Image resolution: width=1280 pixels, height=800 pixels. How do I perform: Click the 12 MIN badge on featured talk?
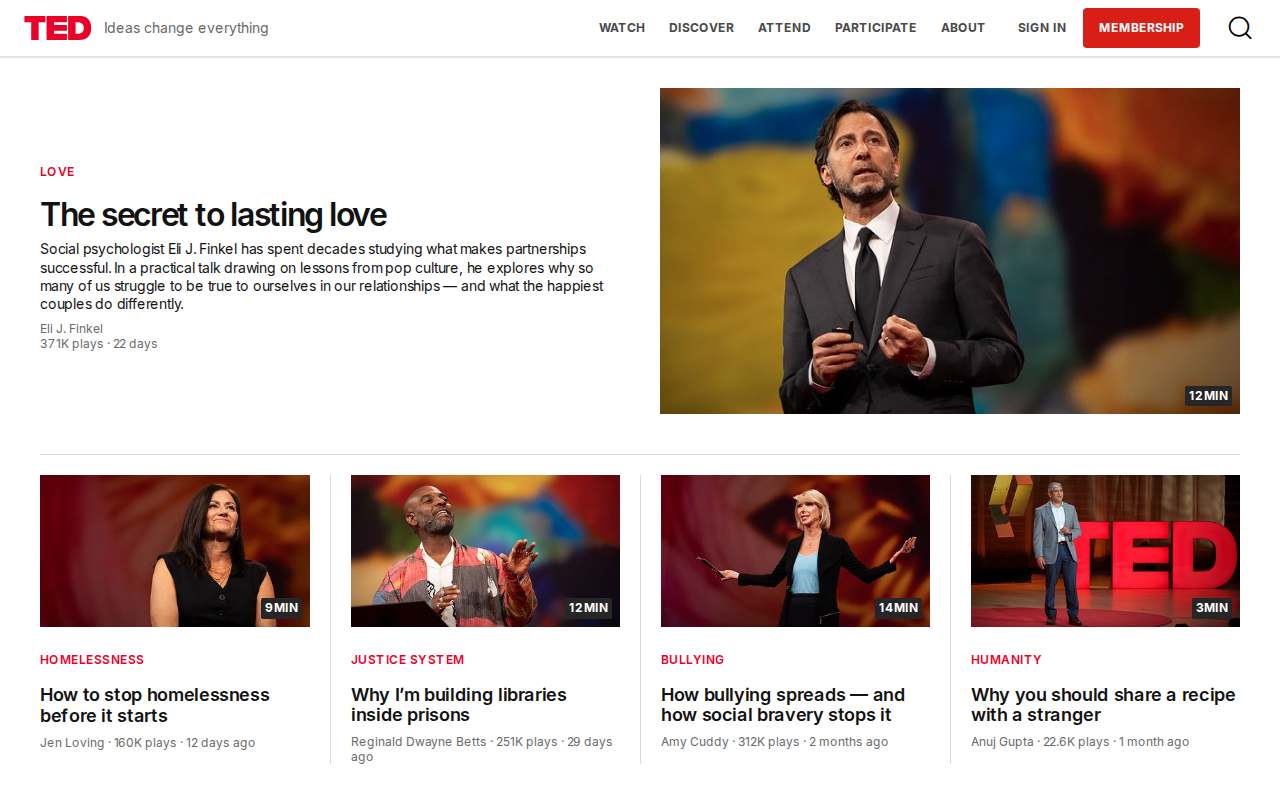(1208, 396)
